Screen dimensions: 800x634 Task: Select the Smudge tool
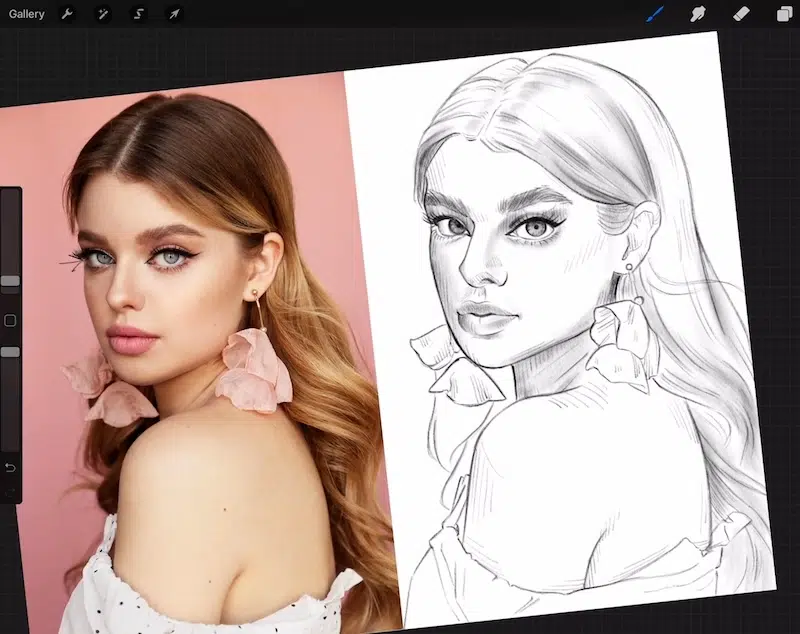pyautogui.click(x=698, y=14)
